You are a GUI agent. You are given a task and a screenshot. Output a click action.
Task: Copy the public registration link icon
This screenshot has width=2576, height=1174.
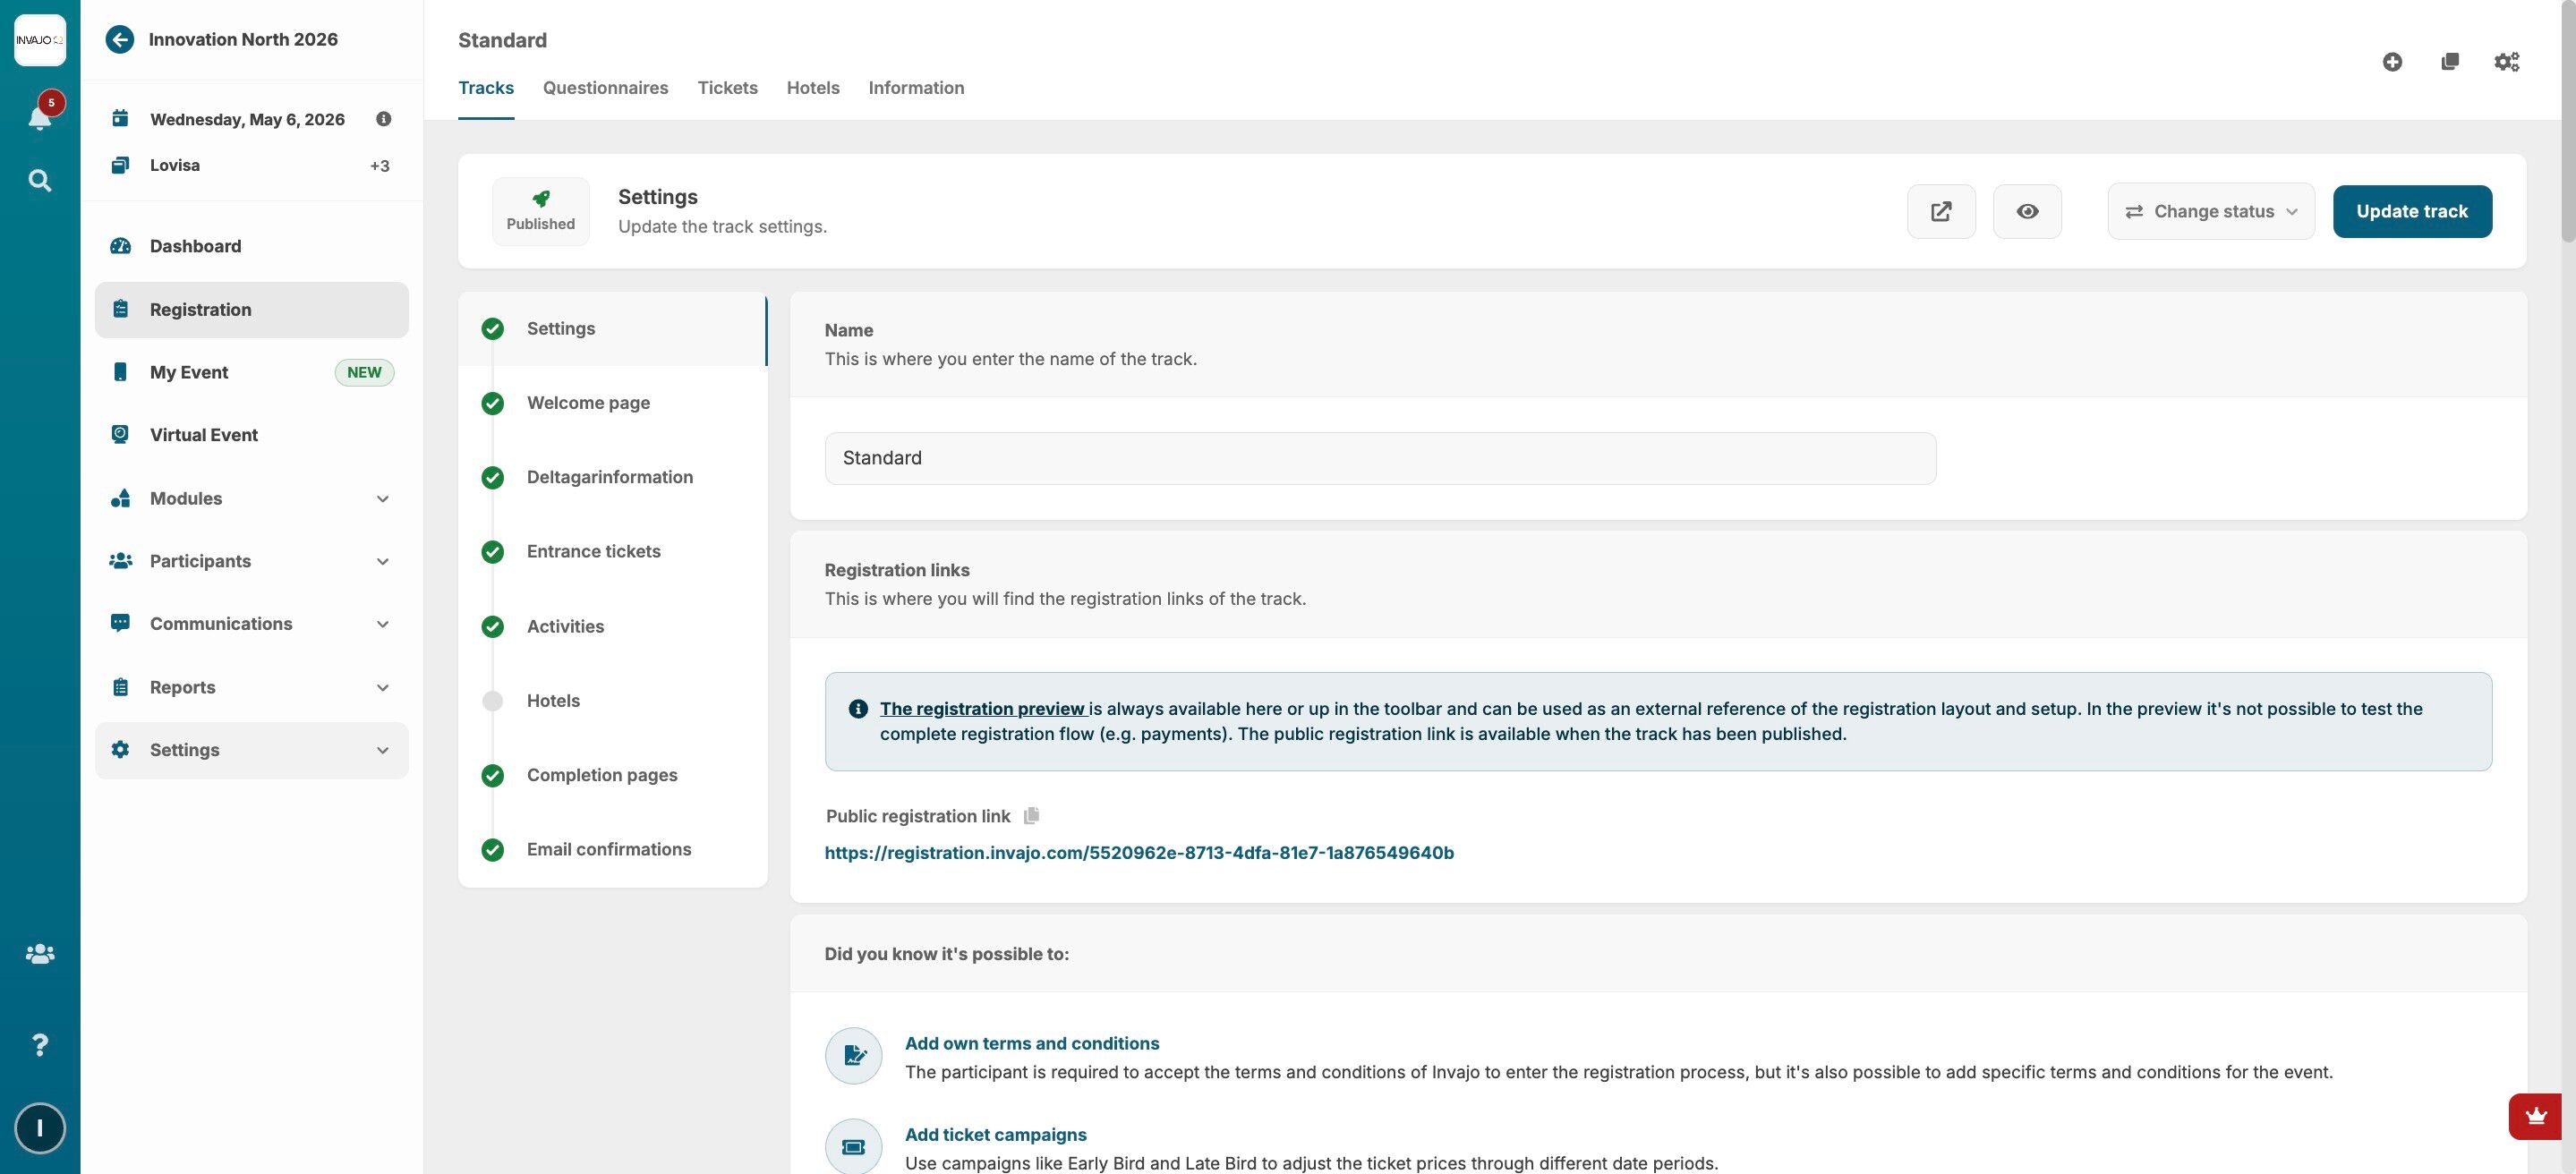(1031, 816)
